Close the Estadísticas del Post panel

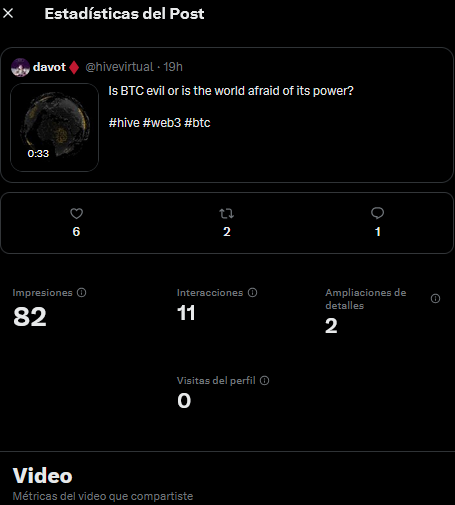pyautogui.click(x=8, y=13)
